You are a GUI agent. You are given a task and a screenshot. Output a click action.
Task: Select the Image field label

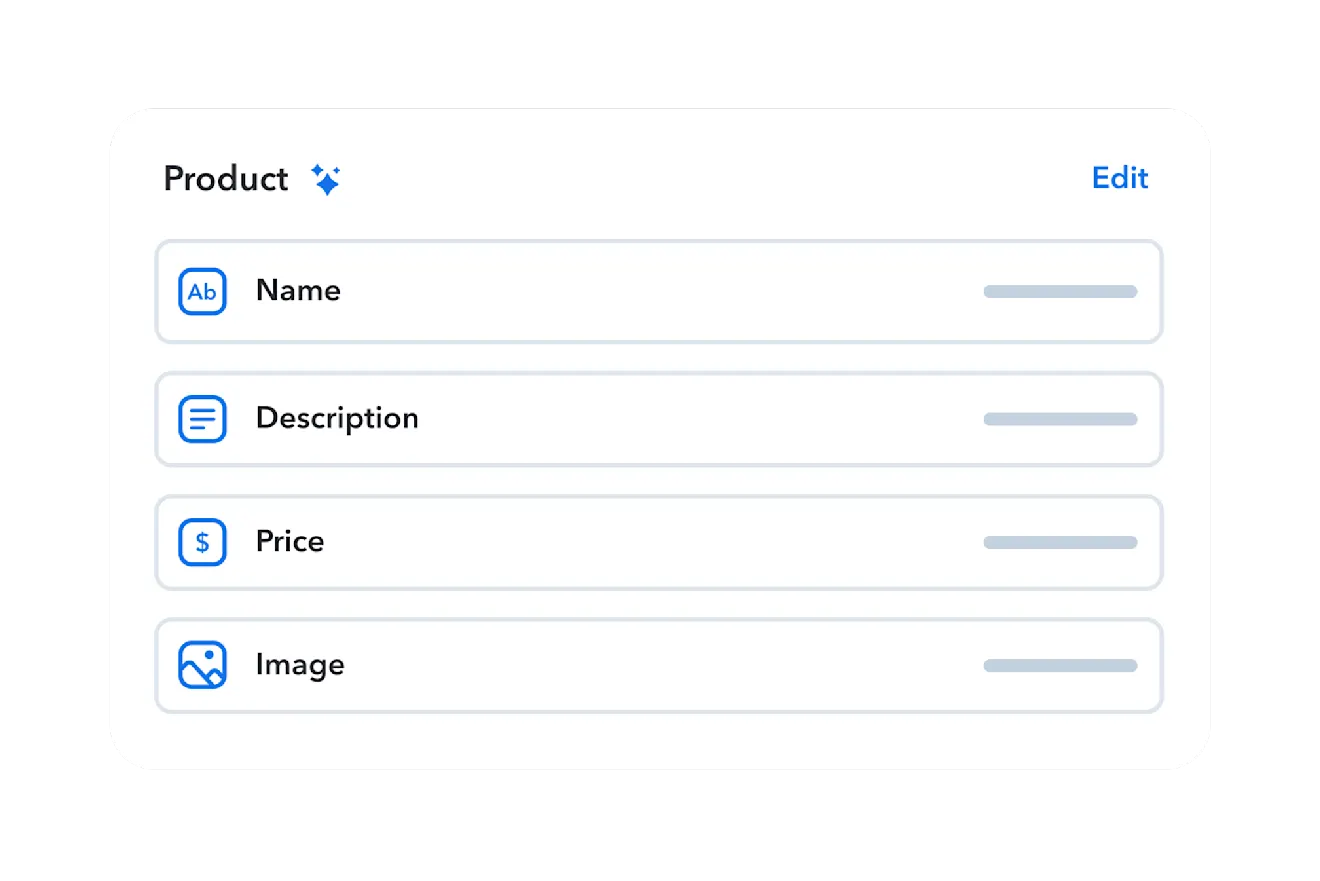(x=300, y=665)
